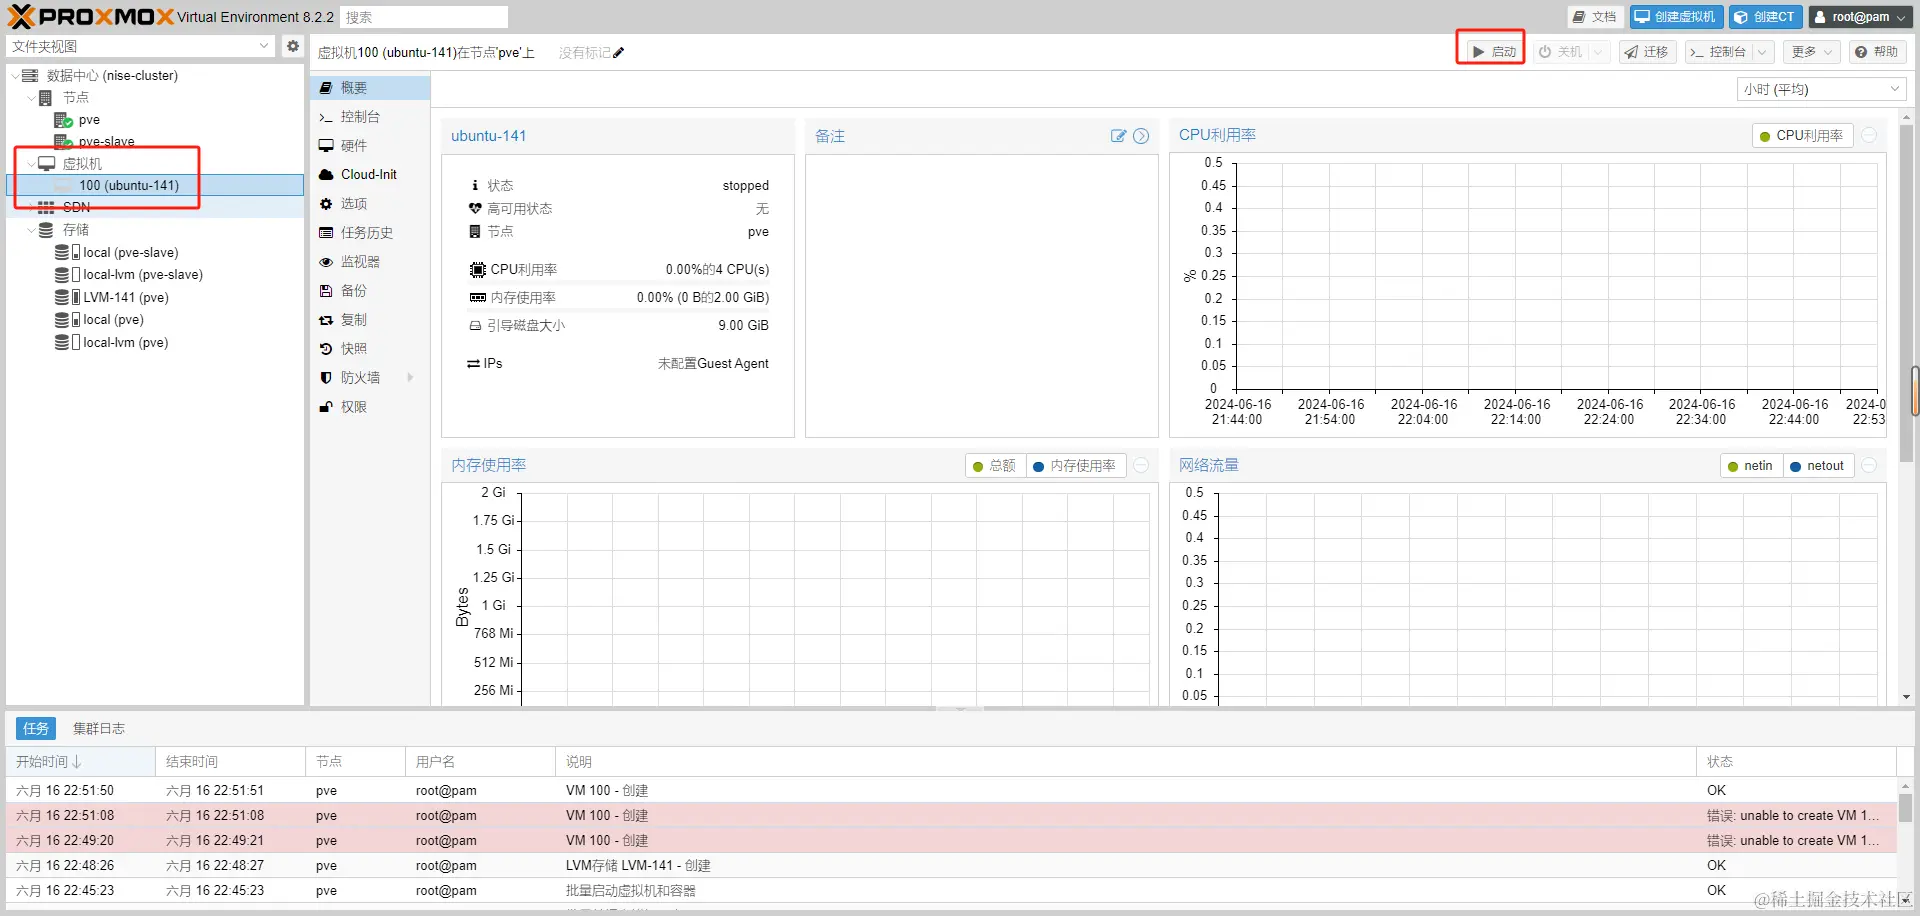The height and width of the screenshot is (916, 1920).
Task: Open the 快照 snapshots section
Action: [x=370, y=349]
